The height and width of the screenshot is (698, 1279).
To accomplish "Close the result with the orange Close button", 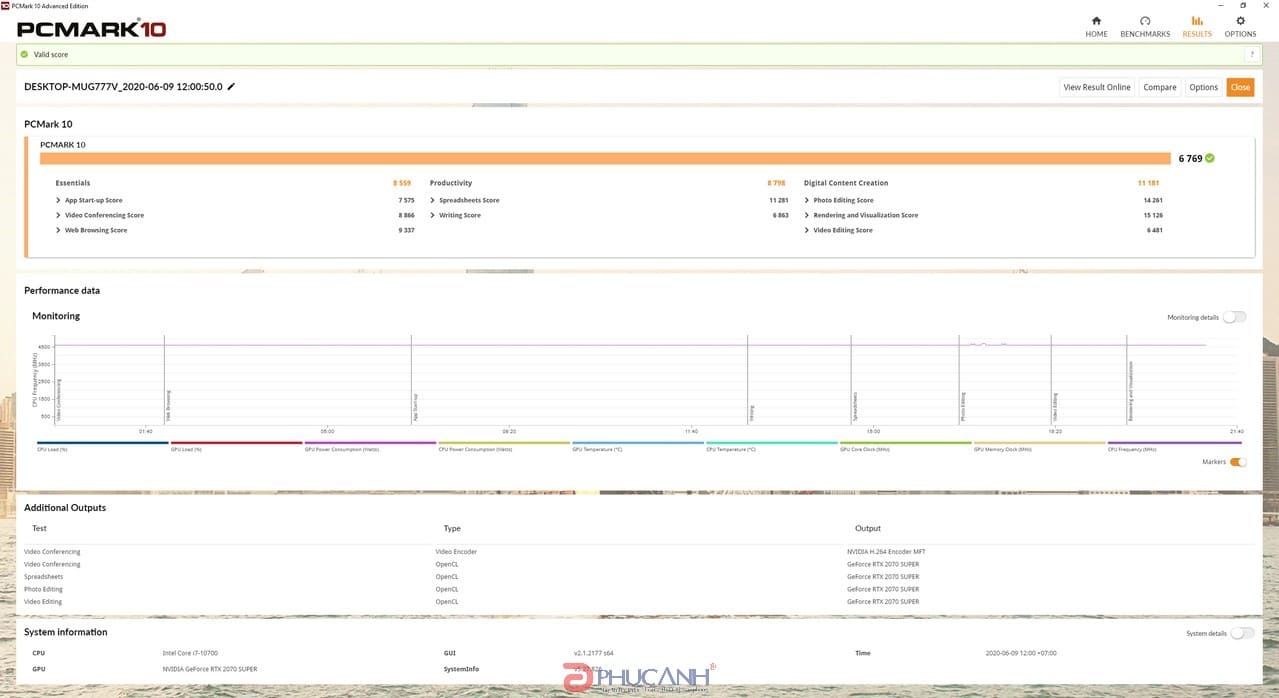I will coord(1240,87).
